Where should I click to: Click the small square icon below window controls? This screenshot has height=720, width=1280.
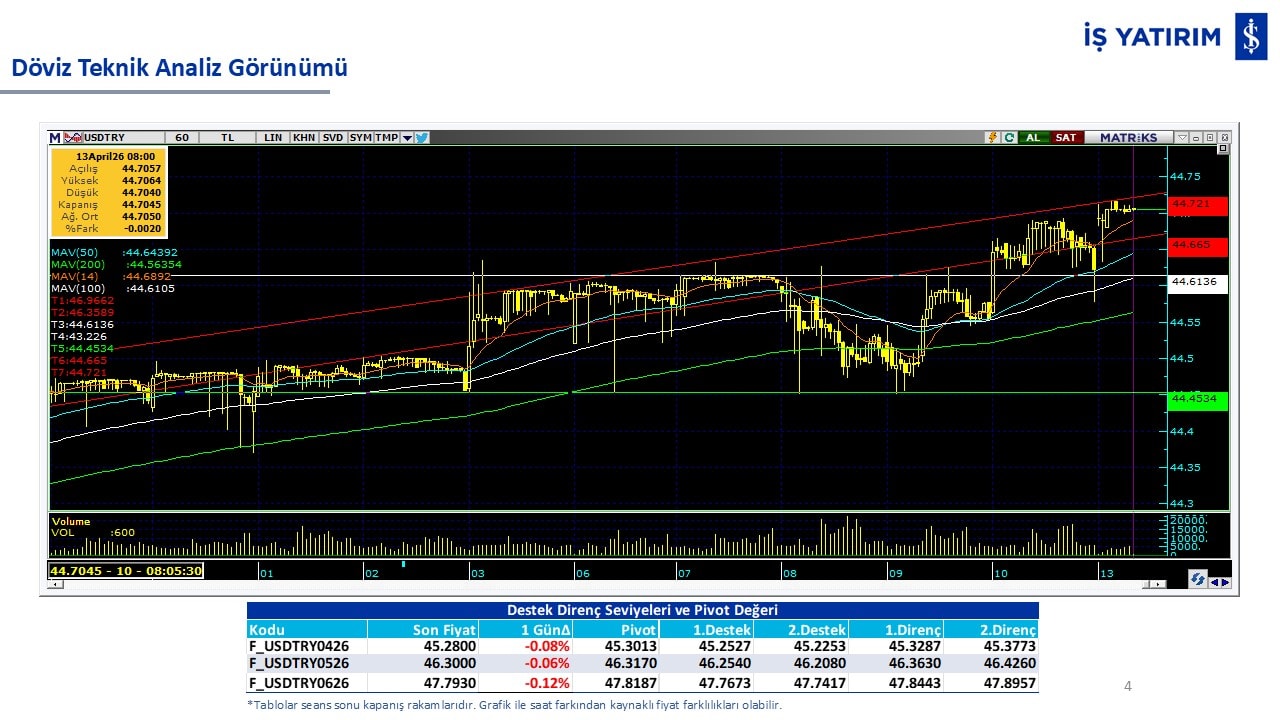coord(1222,149)
